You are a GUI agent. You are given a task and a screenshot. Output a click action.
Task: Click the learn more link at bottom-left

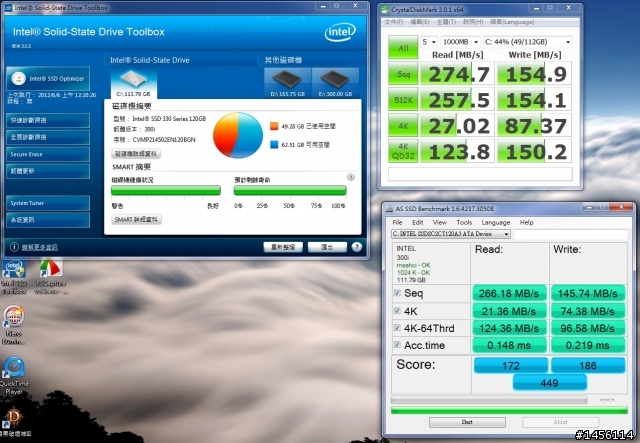coord(40,247)
